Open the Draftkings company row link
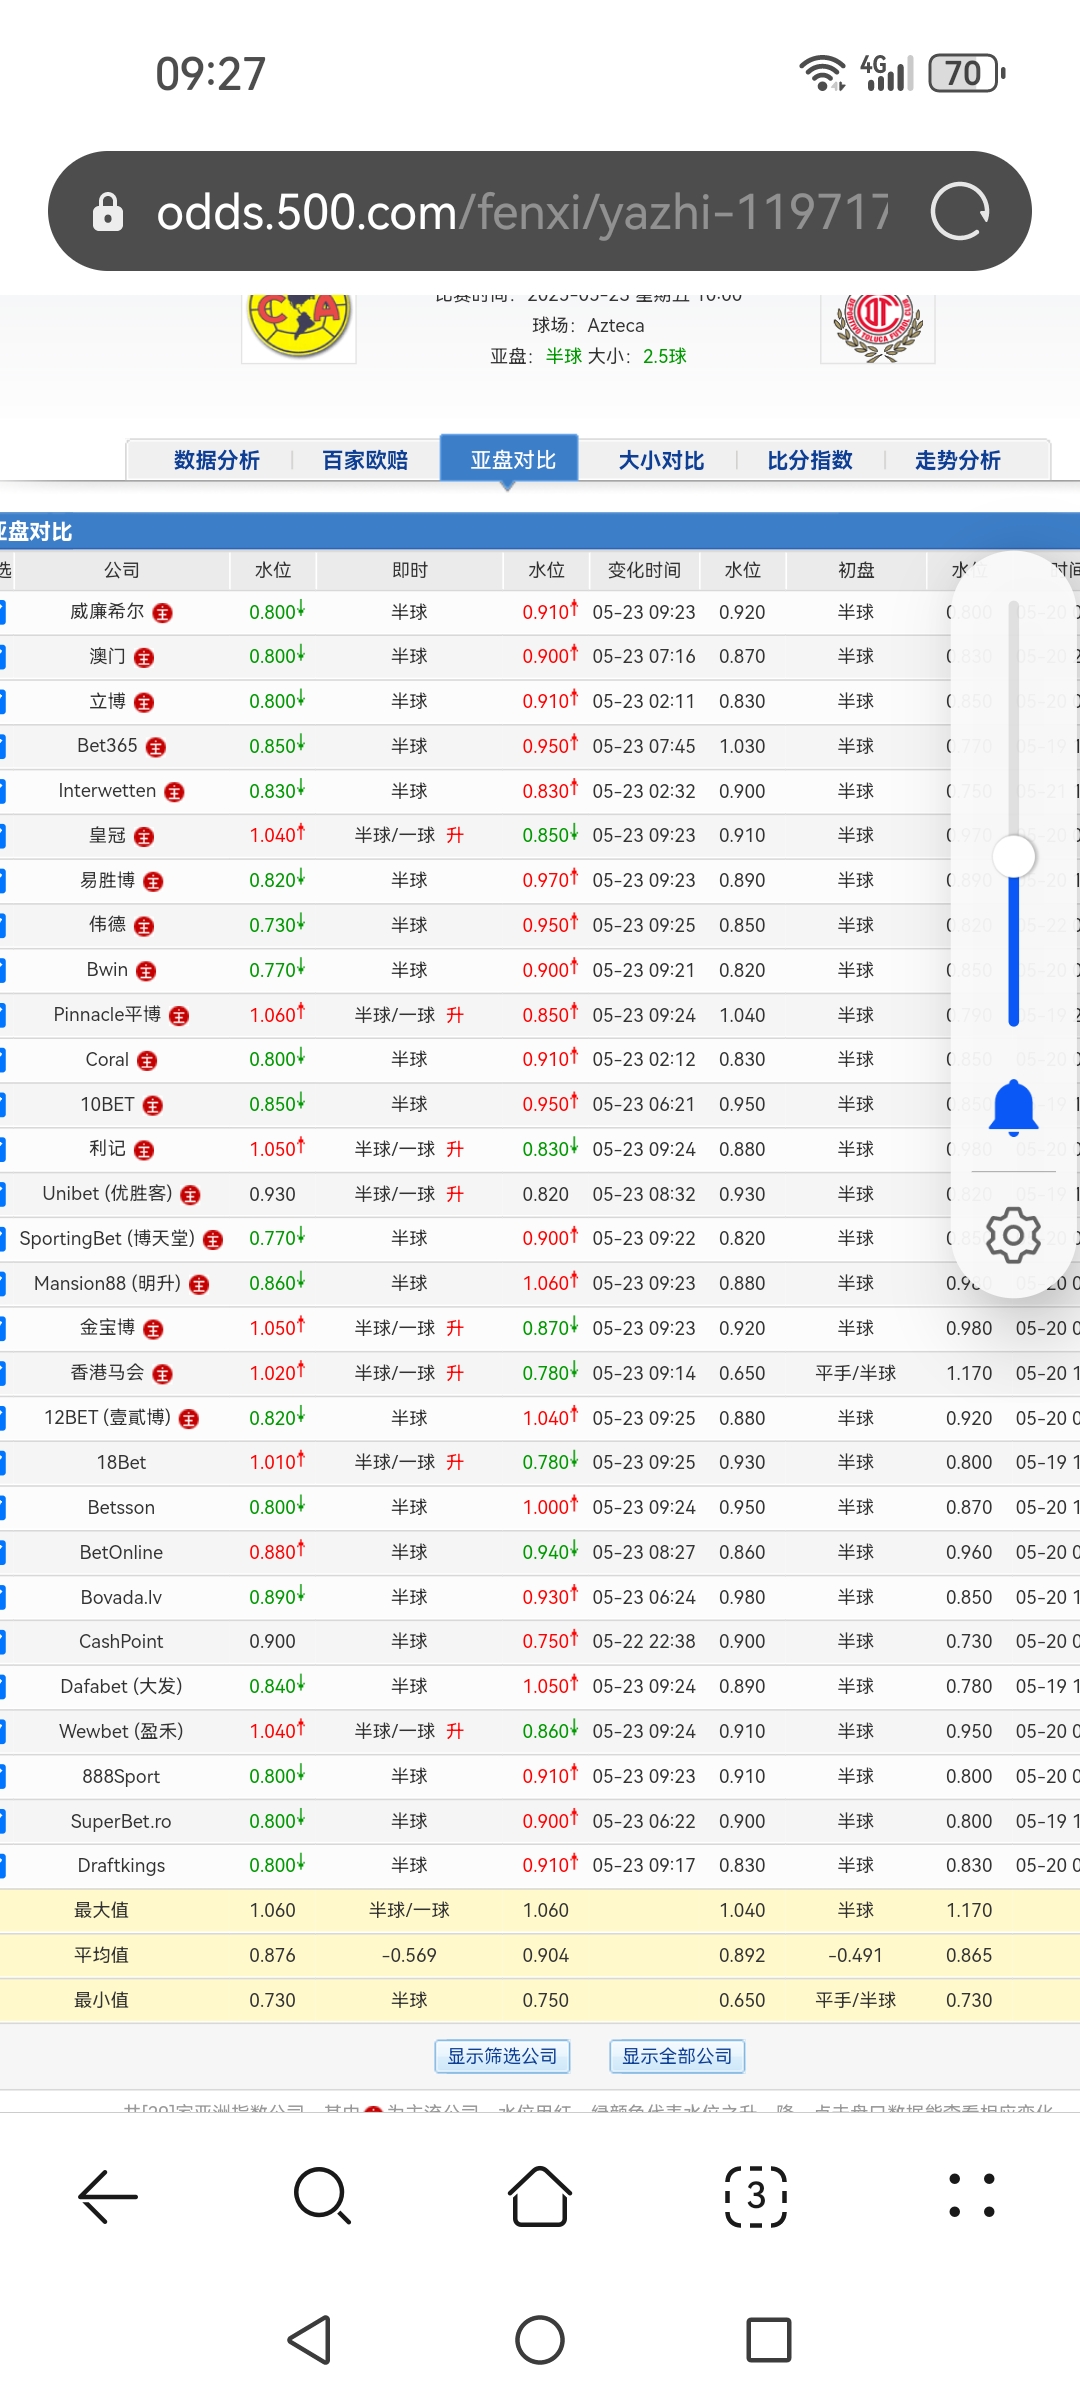Viewport: 1080px width, 2400px height. pyautogui.click(x=121, y=1865)
